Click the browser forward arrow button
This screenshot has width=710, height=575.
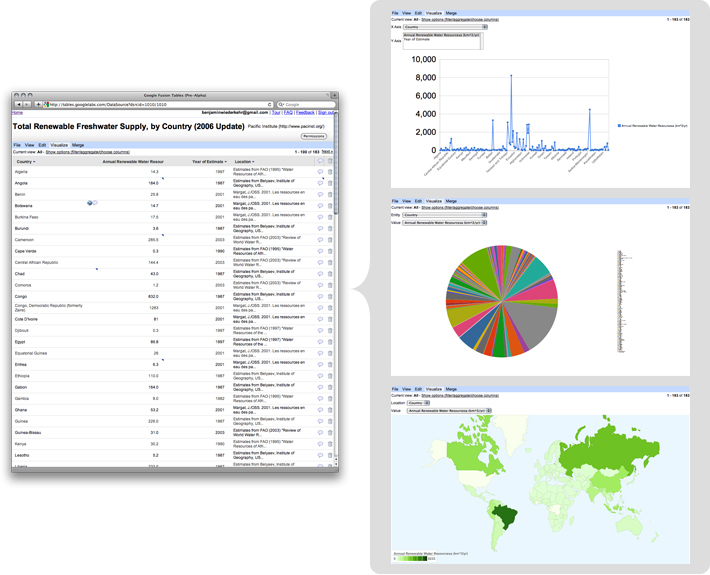pos(26,105)
